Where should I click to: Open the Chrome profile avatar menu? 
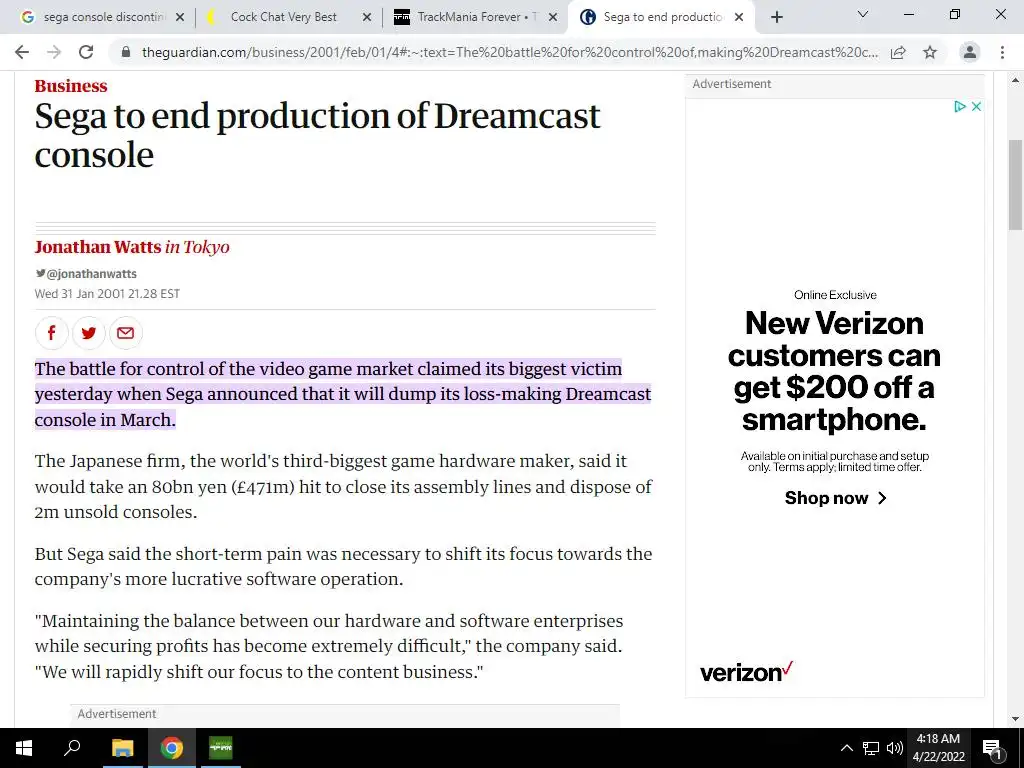(x=970, y=52)
